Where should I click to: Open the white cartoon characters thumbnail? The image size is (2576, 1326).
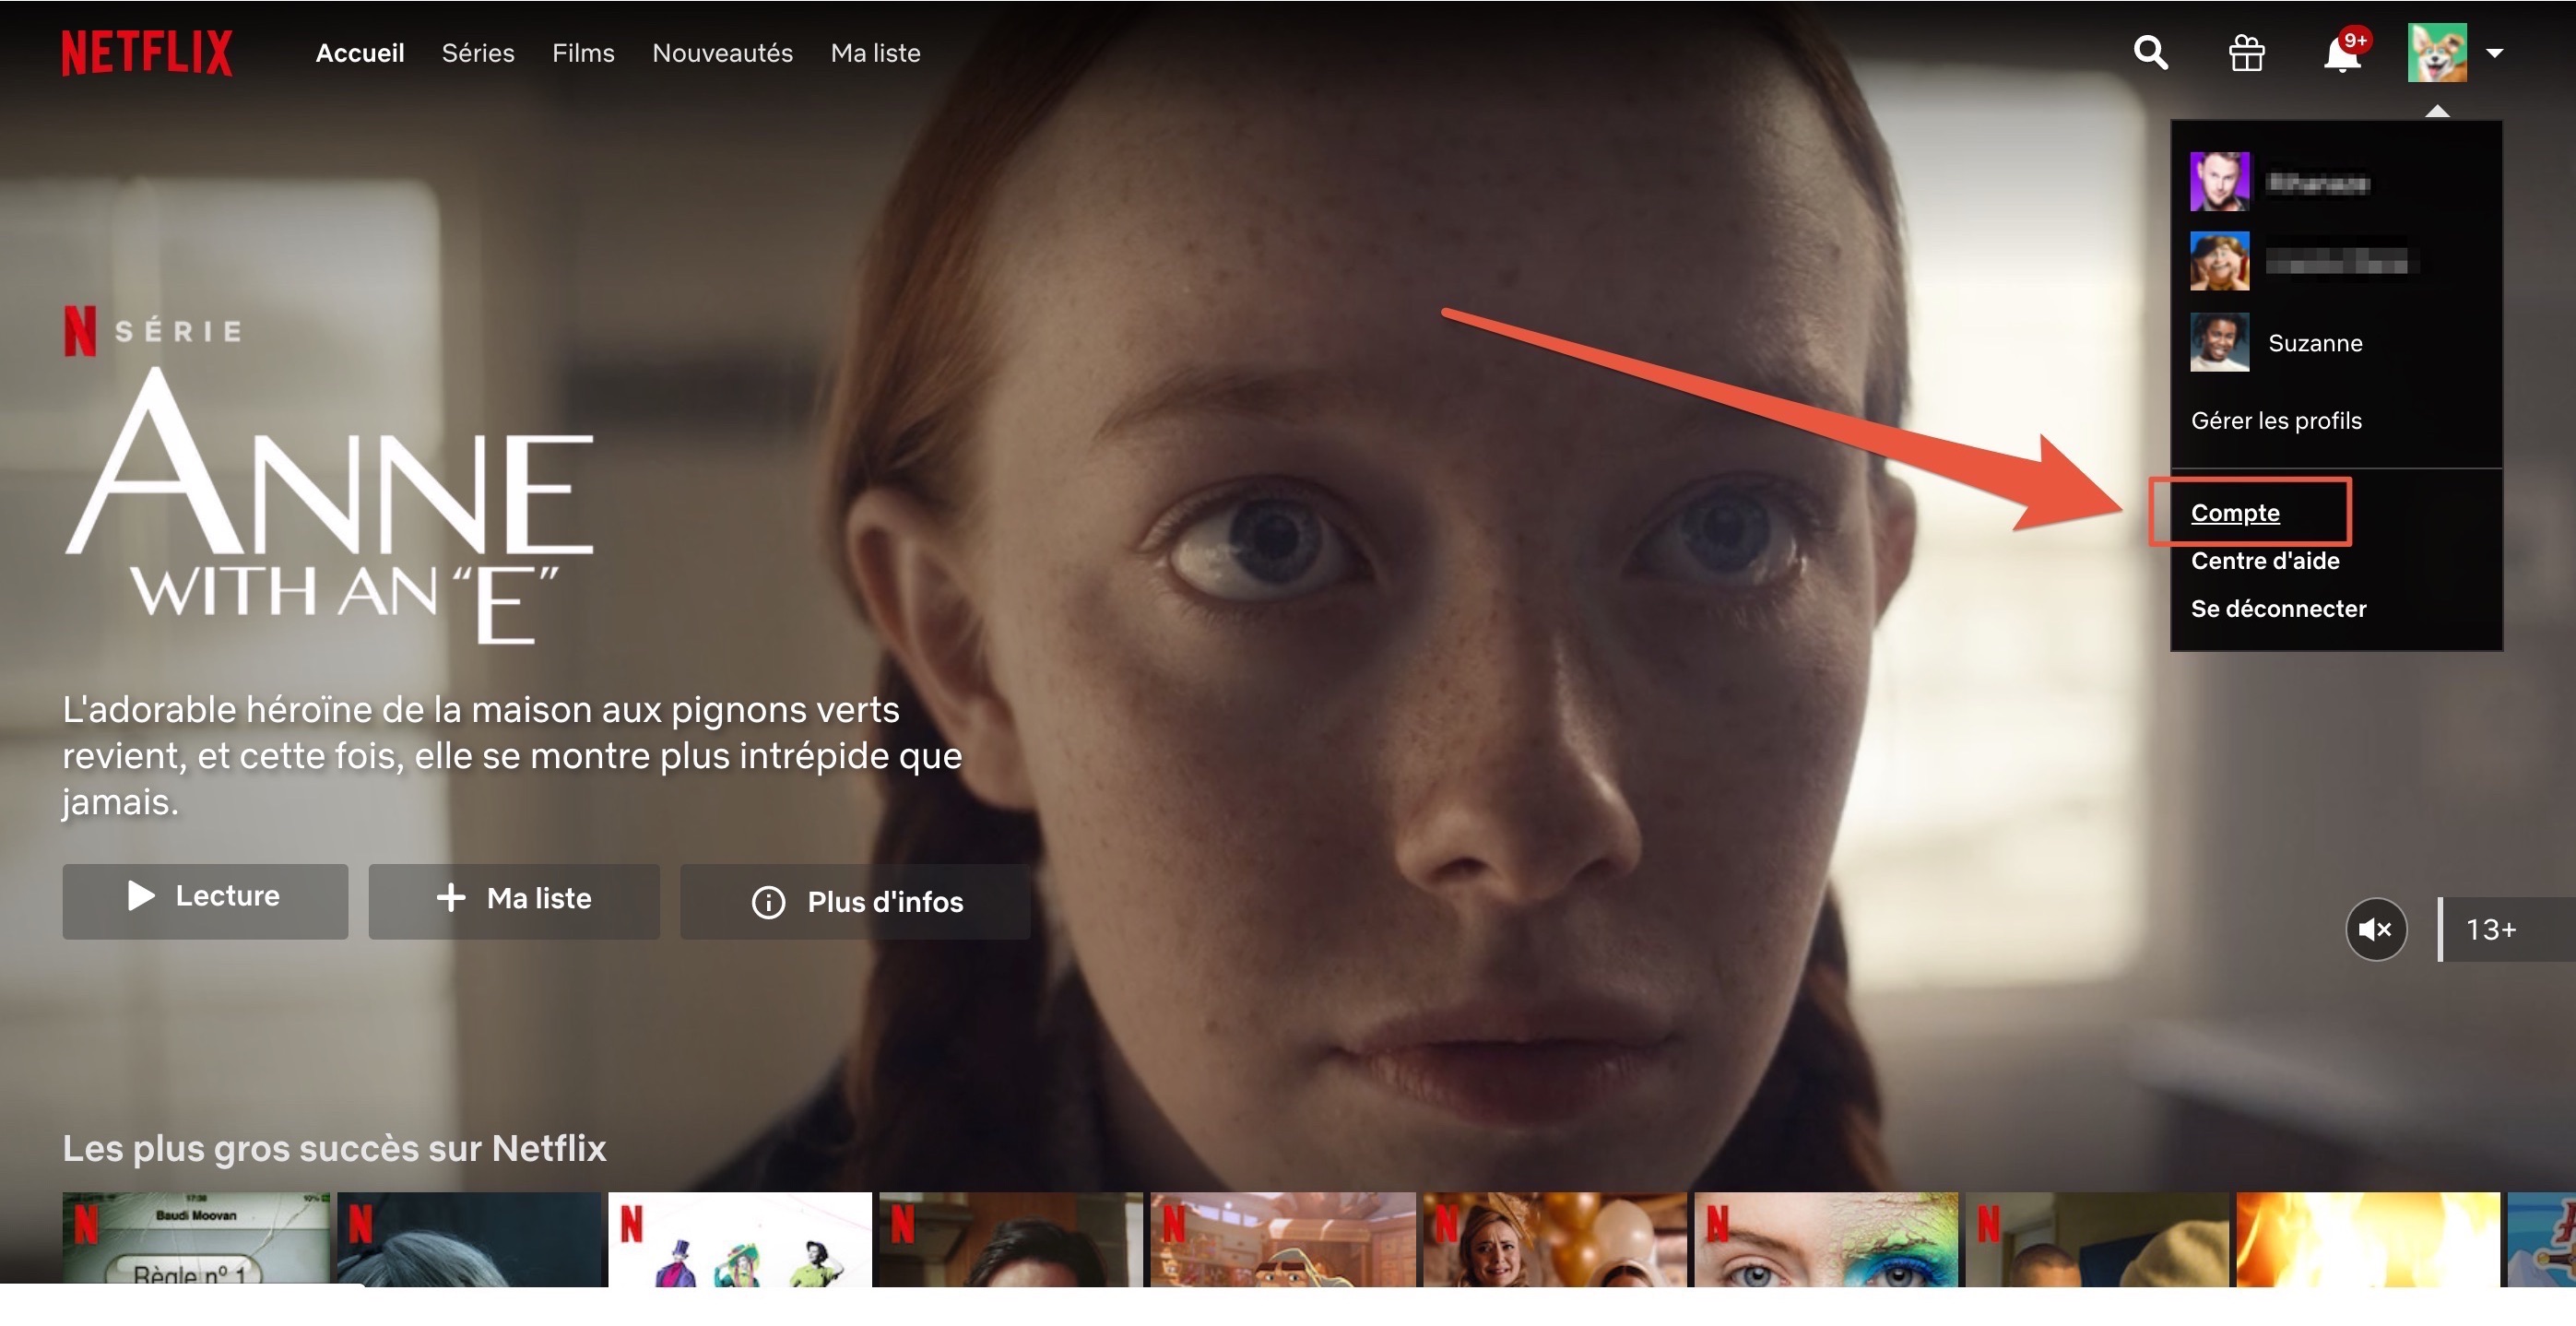click(x=740, y=1238)
